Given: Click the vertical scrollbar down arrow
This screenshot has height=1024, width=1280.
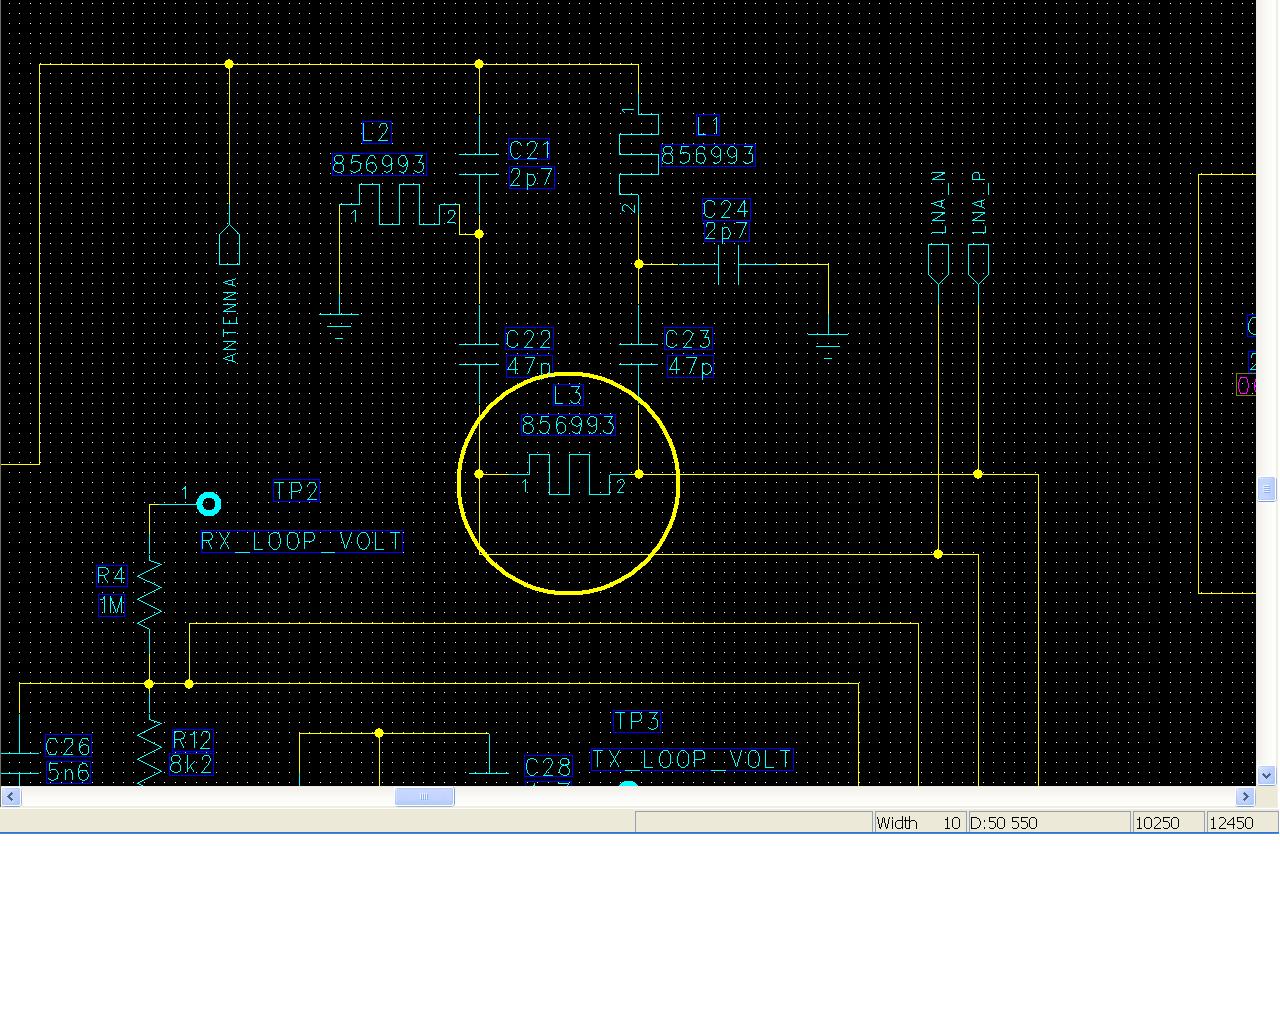Looking at the screenshot, I should click(1267, 775).
